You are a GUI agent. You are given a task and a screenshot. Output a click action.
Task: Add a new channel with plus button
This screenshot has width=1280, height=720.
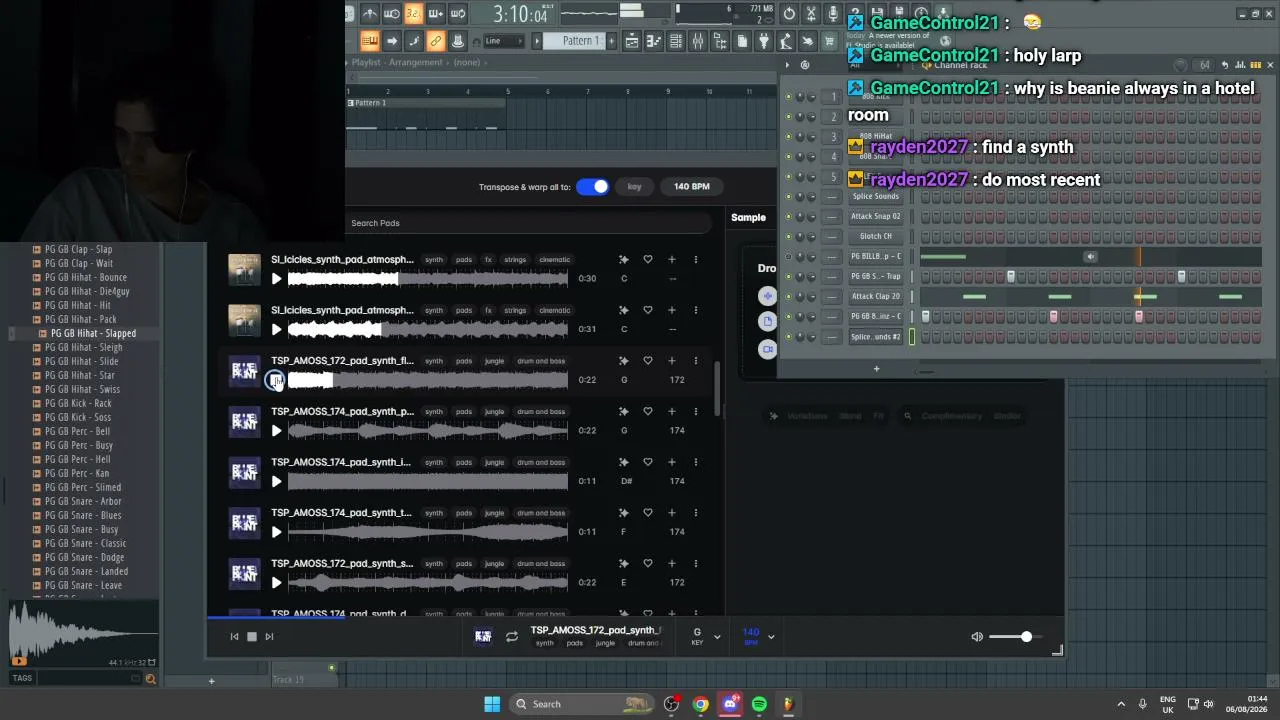tap(877, 369)
